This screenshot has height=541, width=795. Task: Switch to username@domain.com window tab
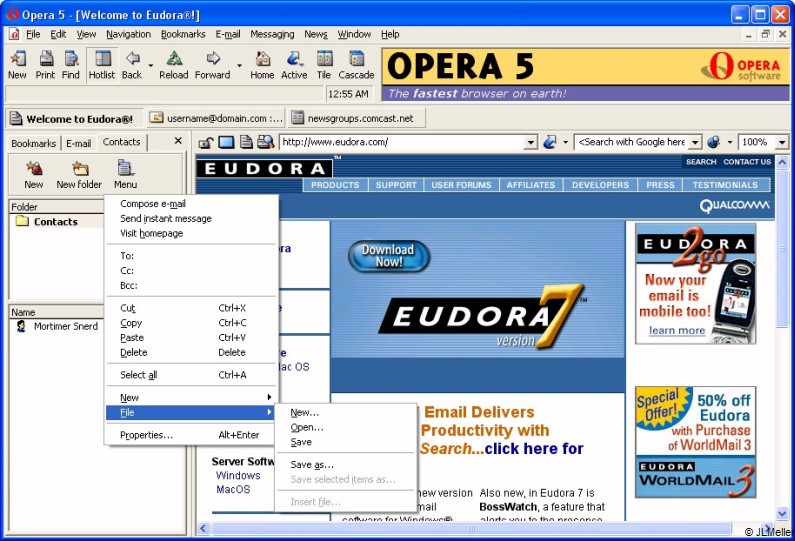coord(216,118)
